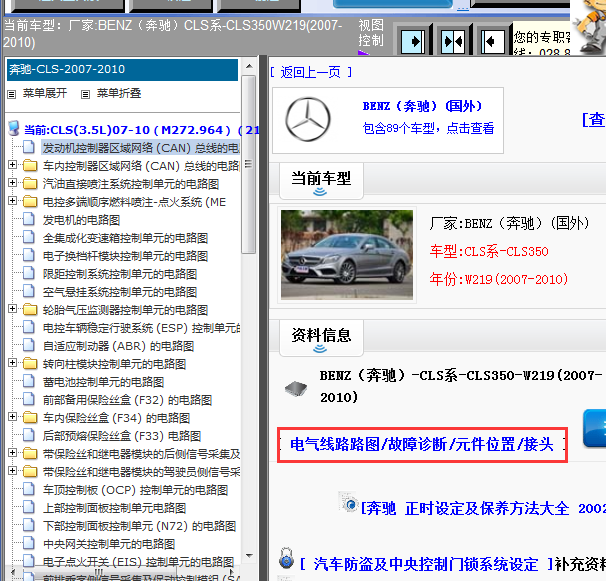The width and height of the screenshot is (606, 581).
Task: Expand 轮胎气压监测器控制单元 tree node
Action: (12, 308)
